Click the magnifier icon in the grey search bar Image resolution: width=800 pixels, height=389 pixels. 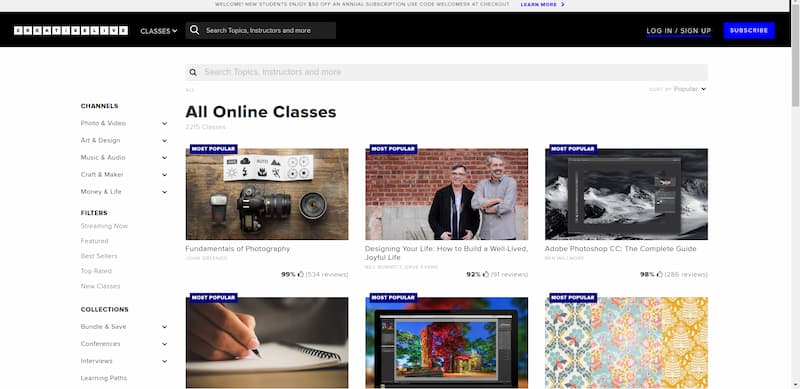pyautogui.click(x=193, y=72)
